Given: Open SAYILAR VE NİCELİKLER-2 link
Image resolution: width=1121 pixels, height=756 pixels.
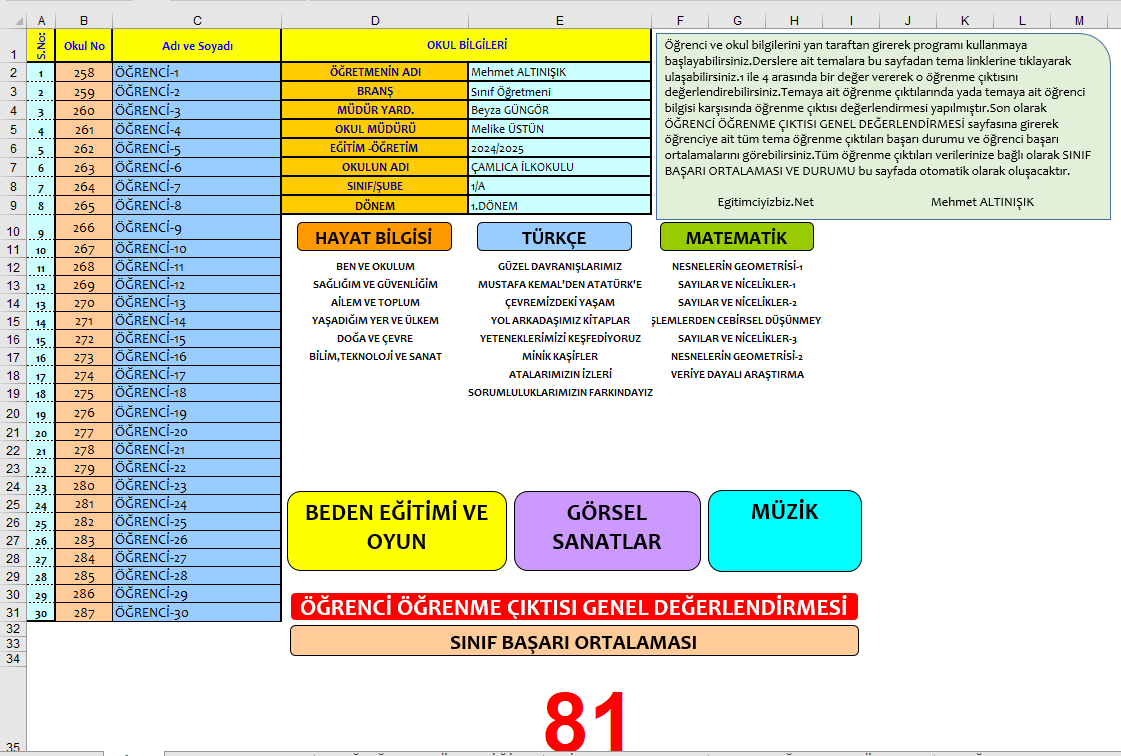Looking at the screenshot, I should click(737, 302).
